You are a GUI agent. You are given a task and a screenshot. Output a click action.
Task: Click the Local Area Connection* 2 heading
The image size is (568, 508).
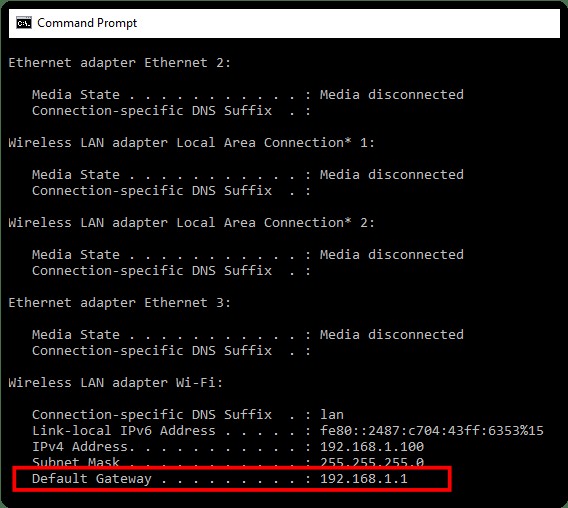pos(191,222)
